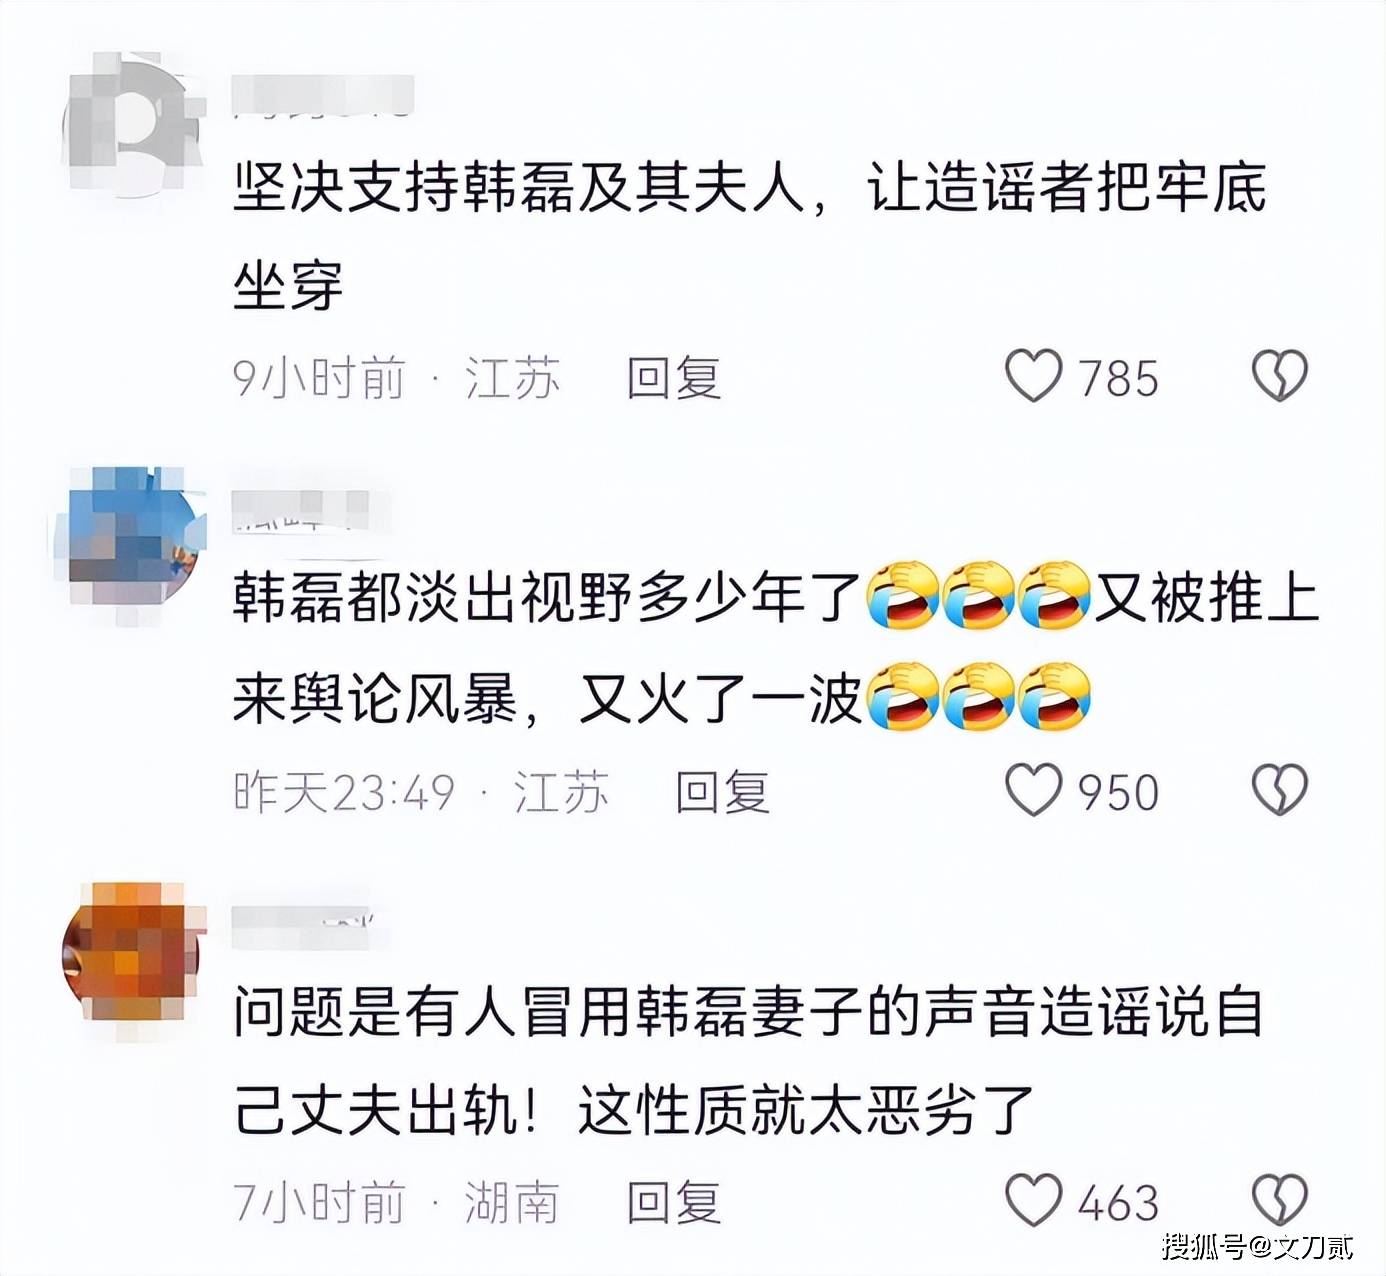This screenshot has width=1386, height=1276.
Task: Dislike the comment posted 昨天23:49
Action: coord(1280,790)
